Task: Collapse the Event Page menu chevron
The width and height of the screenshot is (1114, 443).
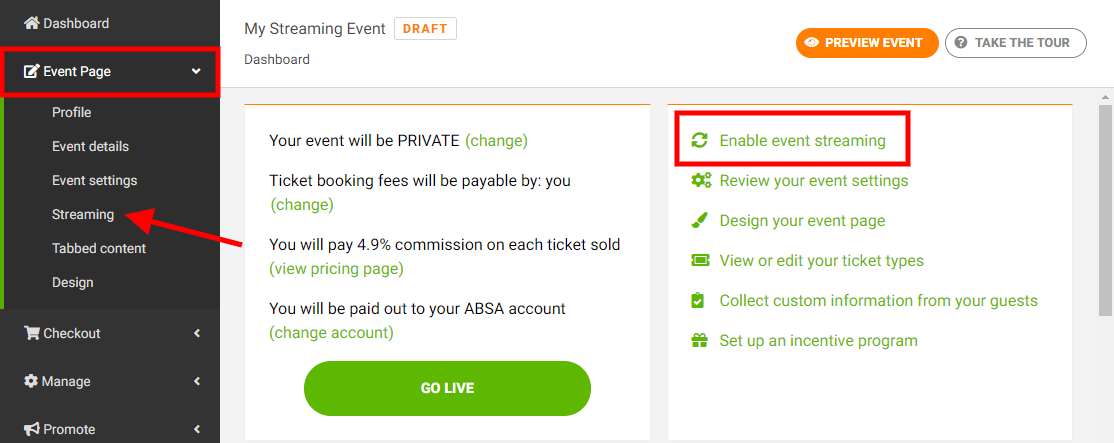Action: [x=196, y=72]
